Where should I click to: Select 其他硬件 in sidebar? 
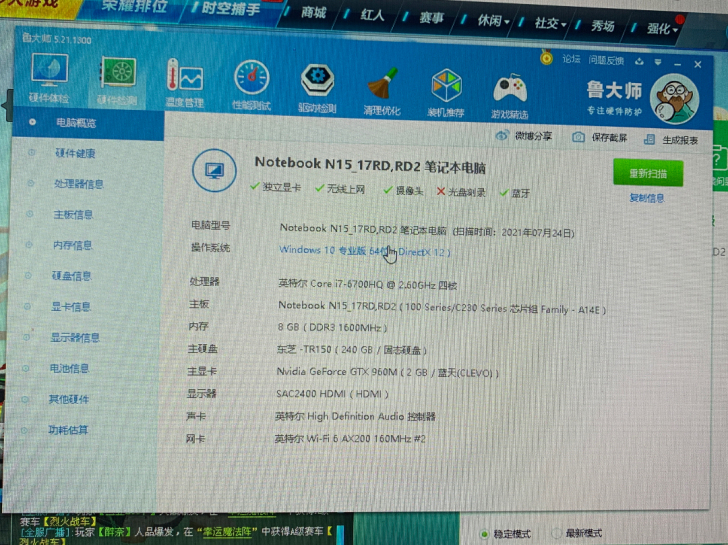click(69, 399)
